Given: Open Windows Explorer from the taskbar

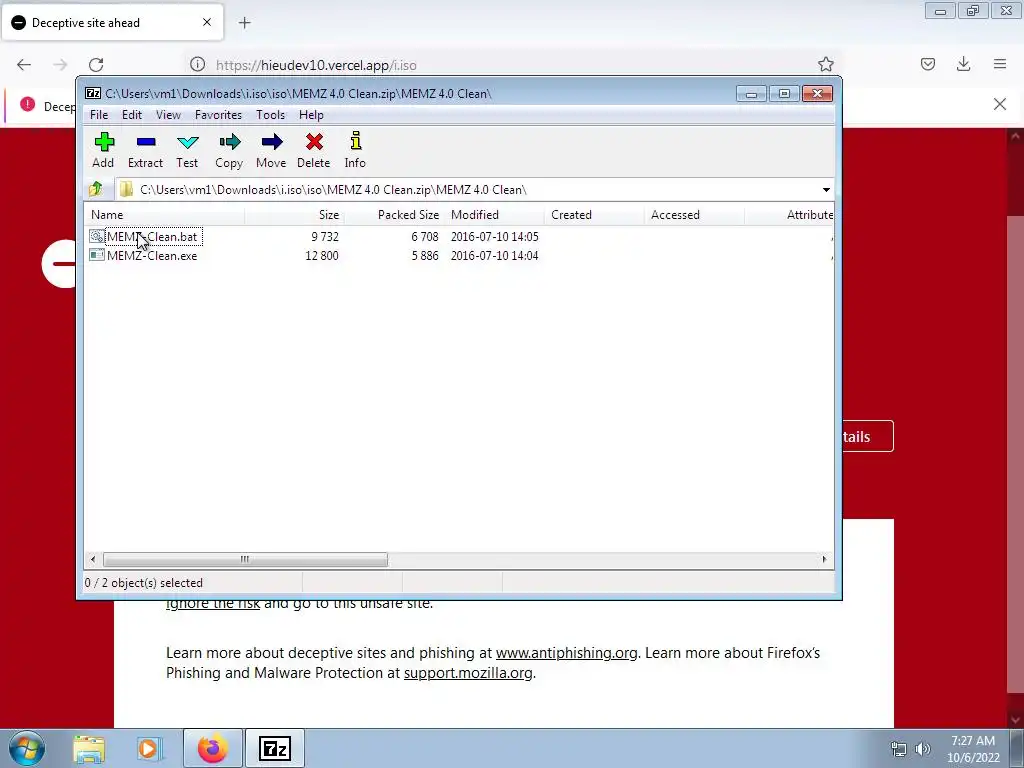Looking at the screenshot, I should click(x=89, y=749).
